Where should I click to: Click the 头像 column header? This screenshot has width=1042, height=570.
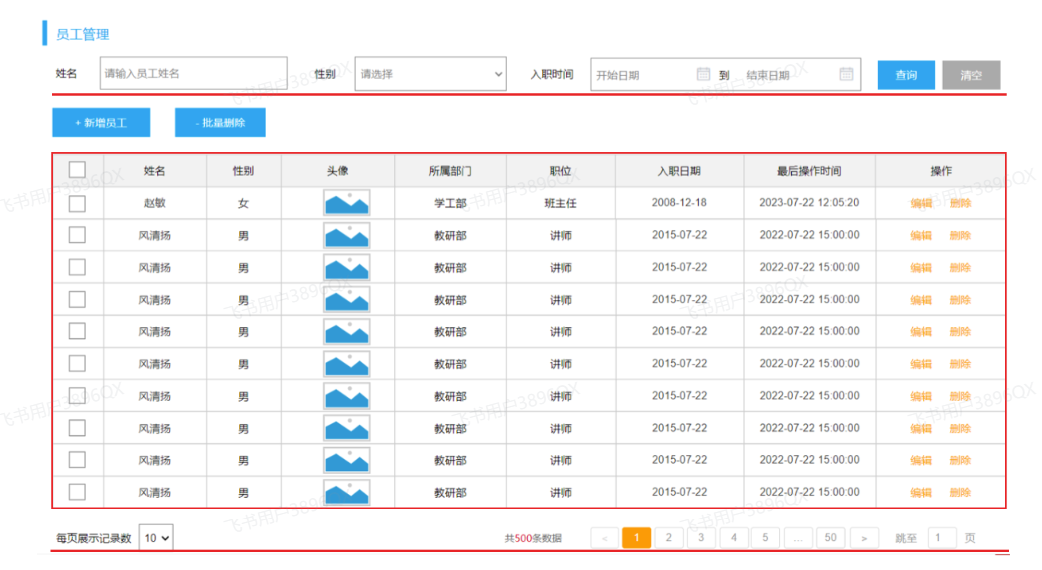click(338, 171)
